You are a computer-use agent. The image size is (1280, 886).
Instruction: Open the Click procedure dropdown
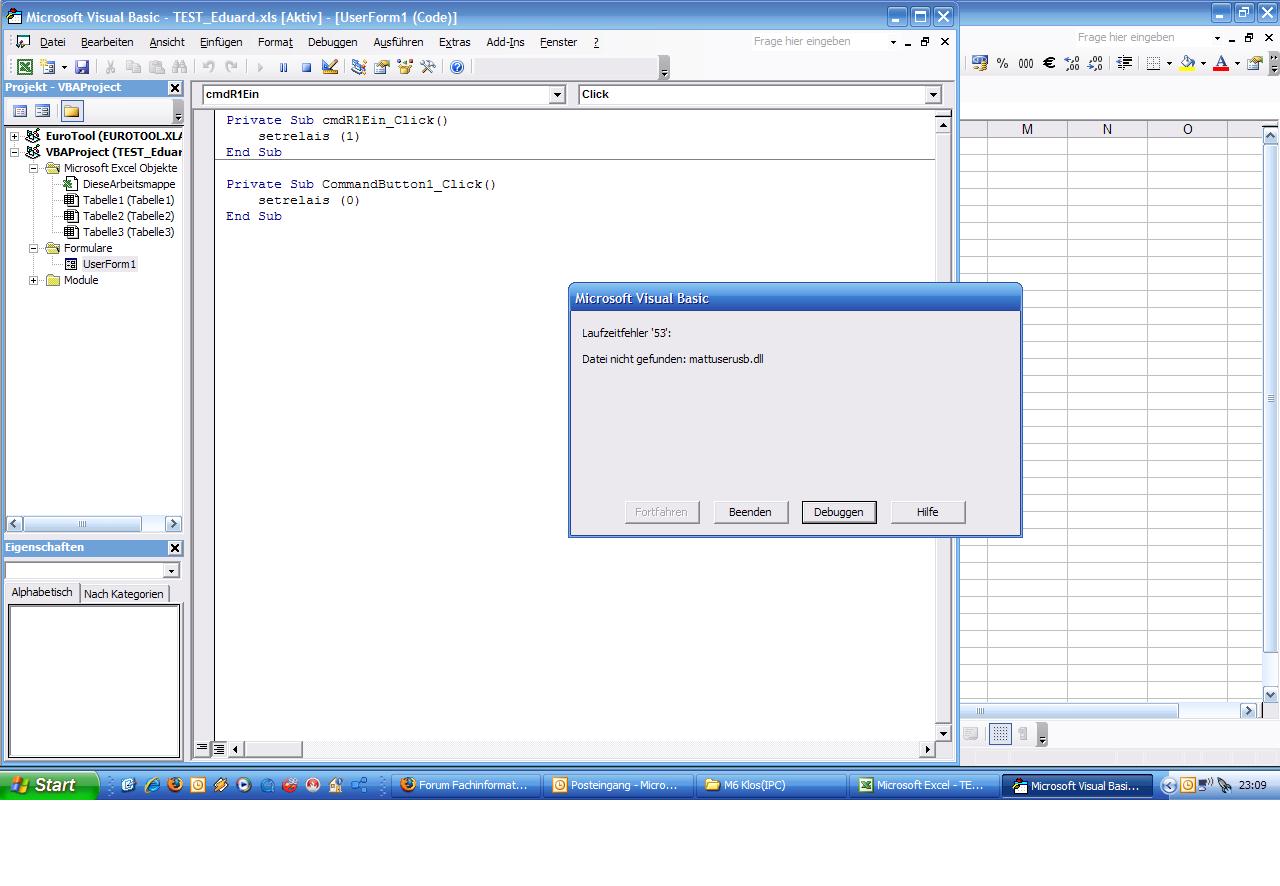tap(933, 95)
